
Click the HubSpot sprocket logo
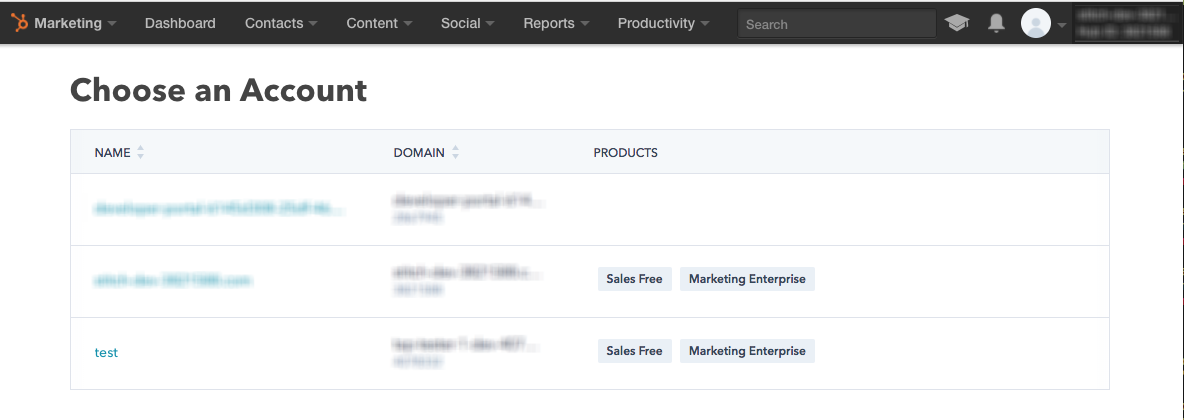(x=21, y=23)
